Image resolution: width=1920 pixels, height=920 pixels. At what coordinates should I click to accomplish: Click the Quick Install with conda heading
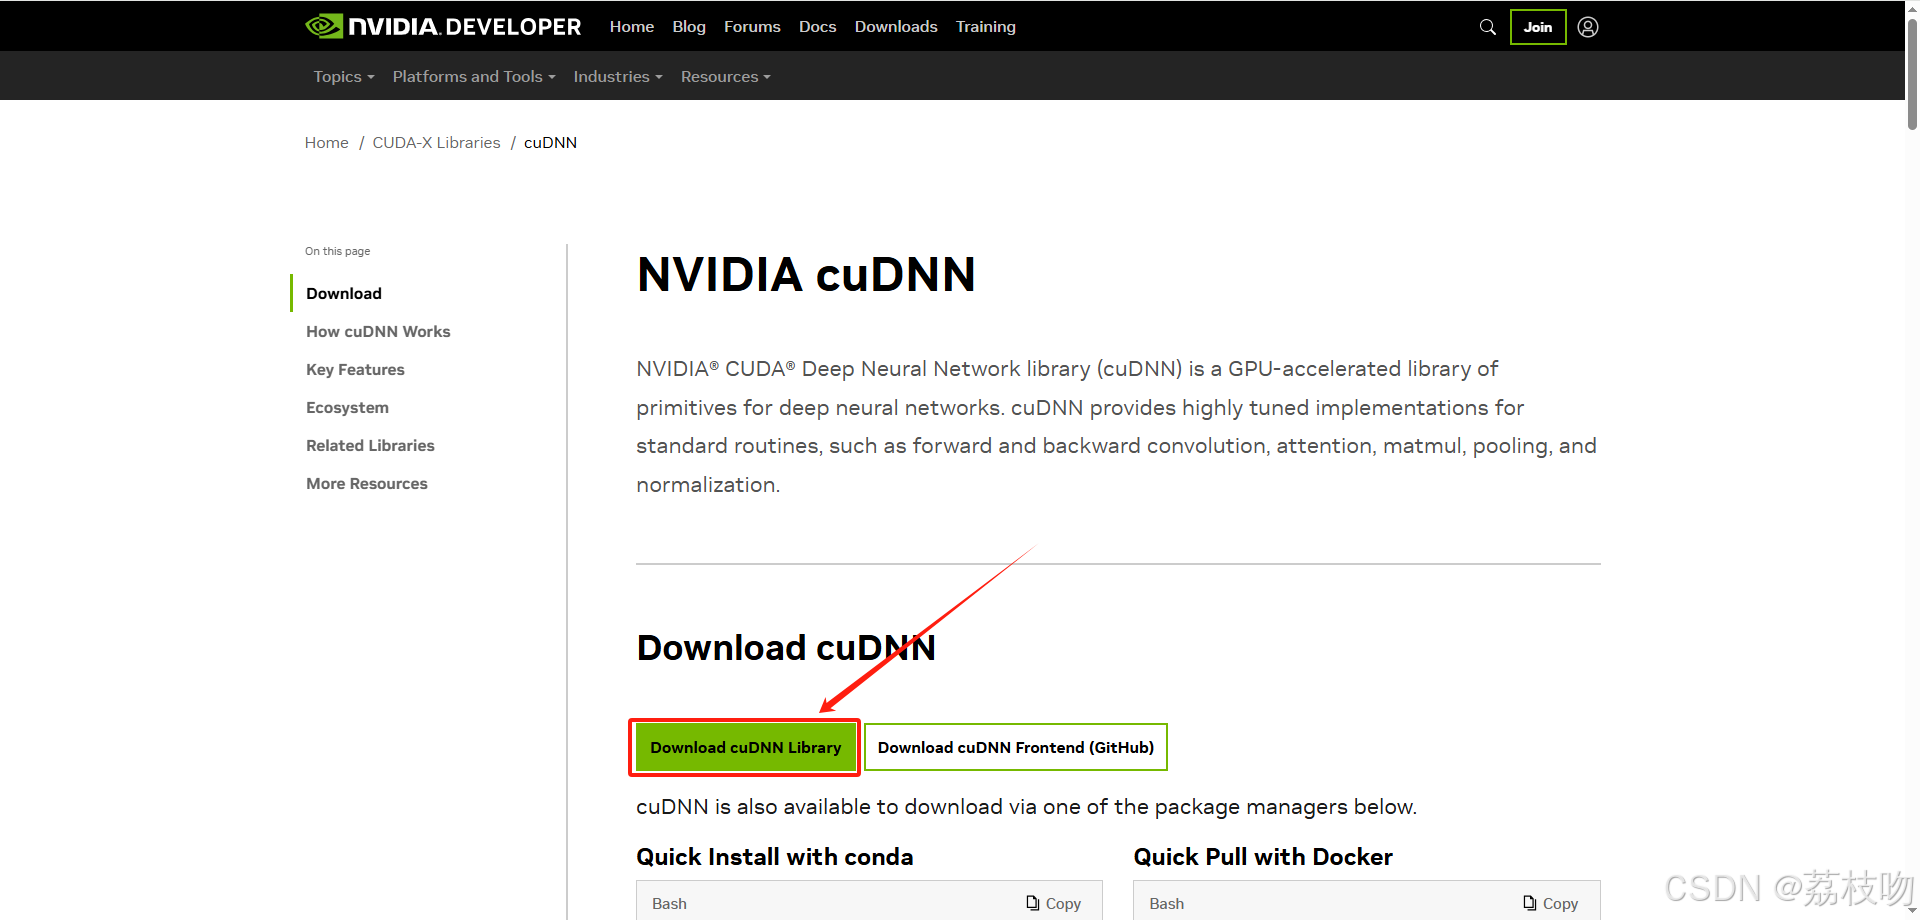click(x=775, y=857)
